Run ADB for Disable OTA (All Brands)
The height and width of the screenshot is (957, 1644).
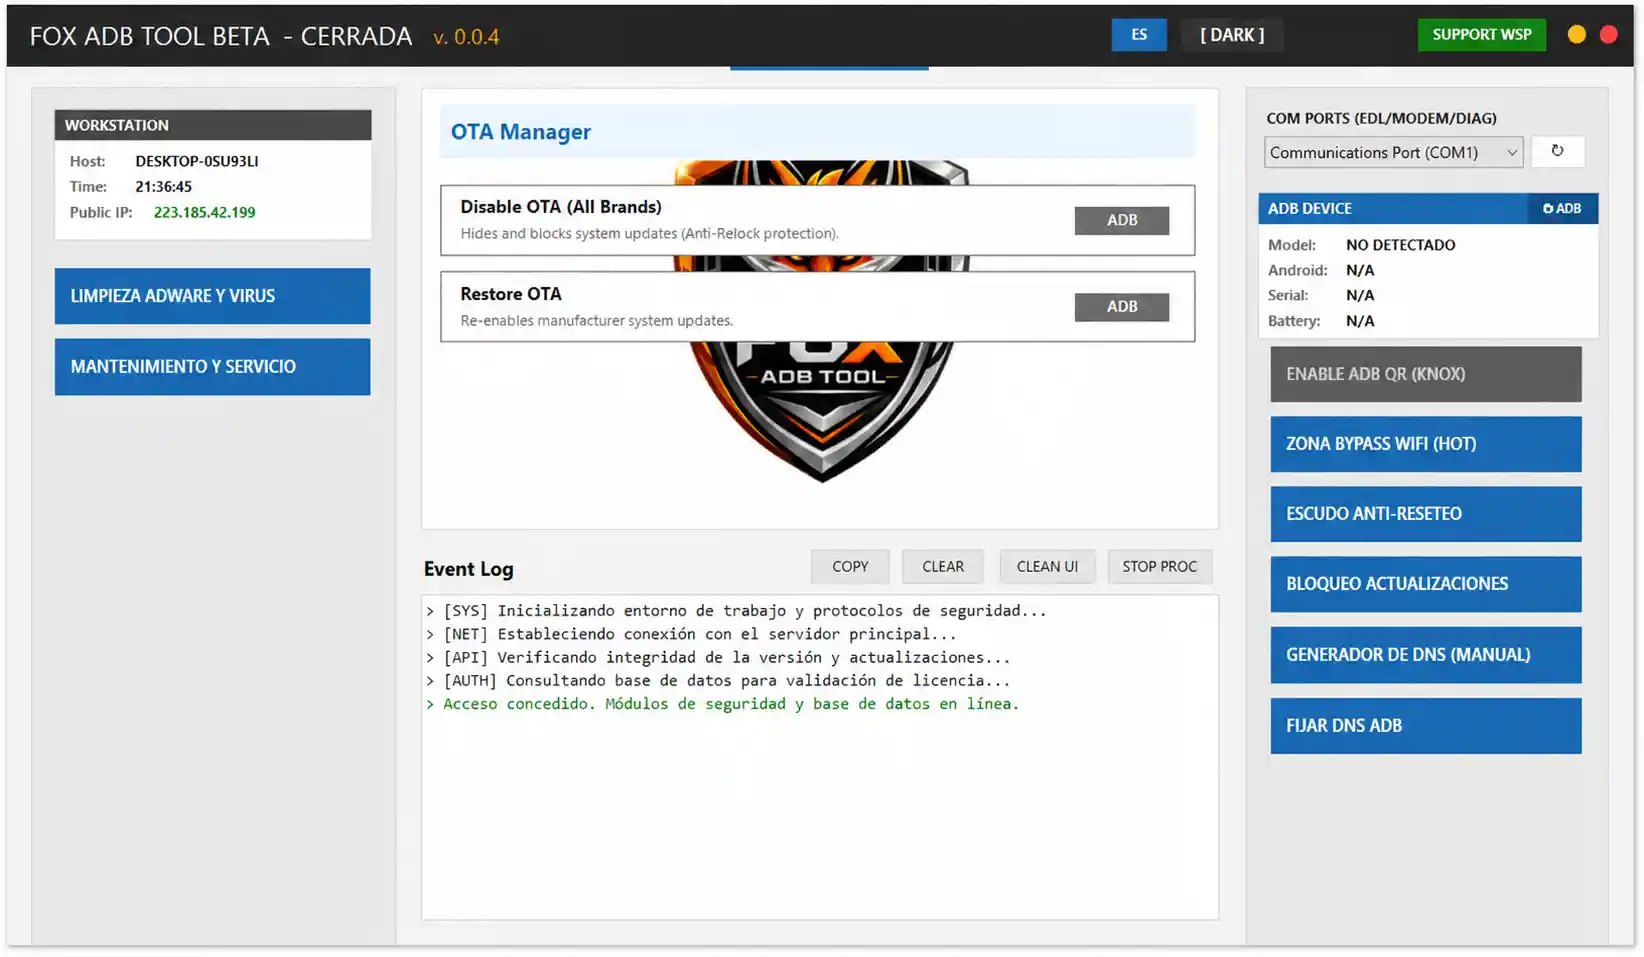[1121, 220]
